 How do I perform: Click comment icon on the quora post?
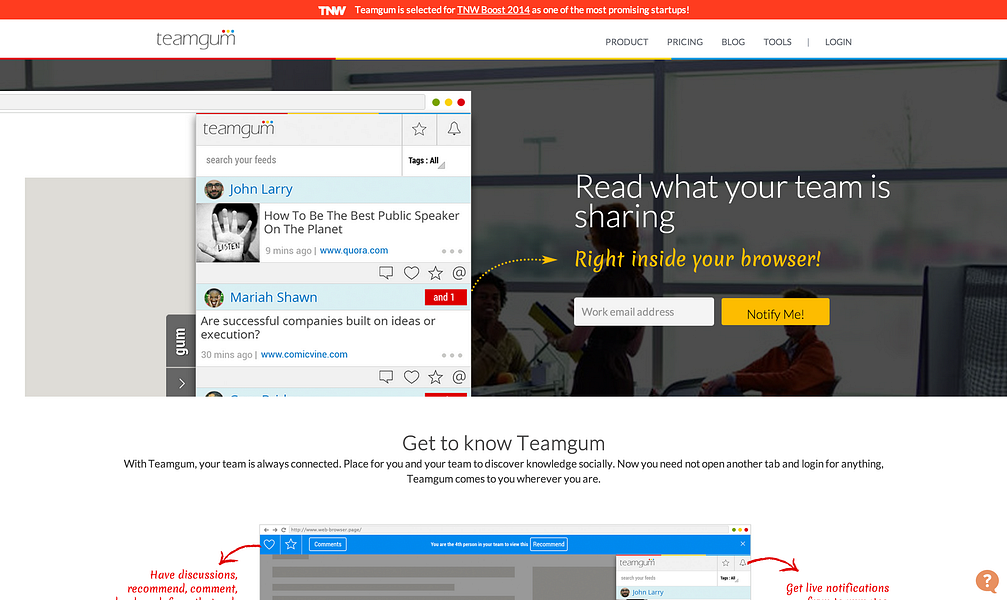(x=386, y=272)
